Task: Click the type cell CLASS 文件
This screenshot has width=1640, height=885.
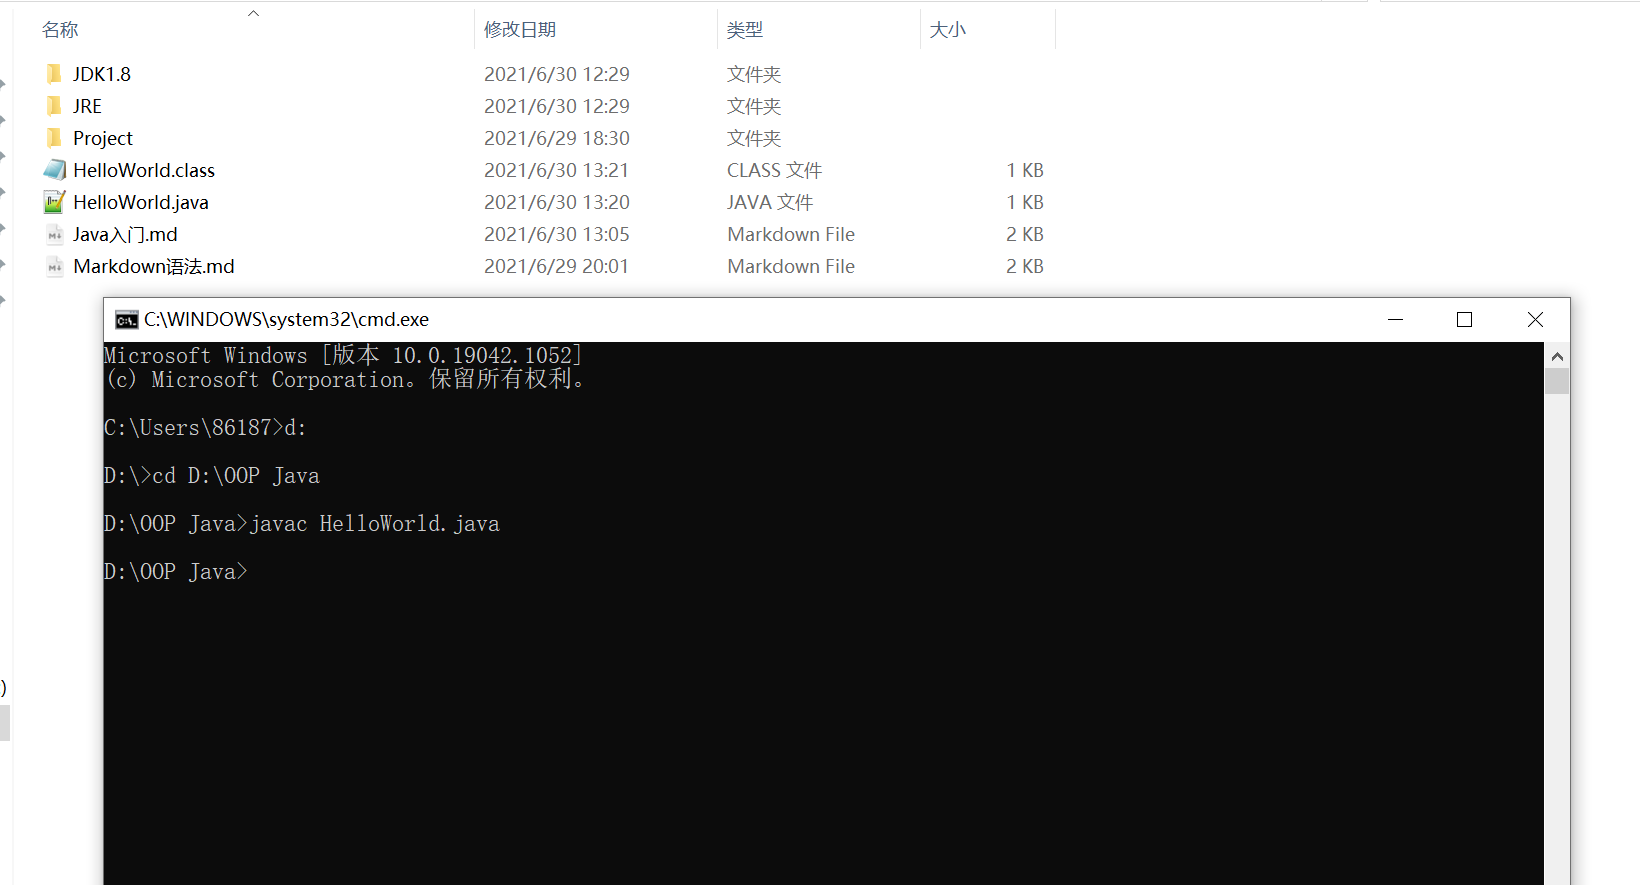Action: (775, 170)
